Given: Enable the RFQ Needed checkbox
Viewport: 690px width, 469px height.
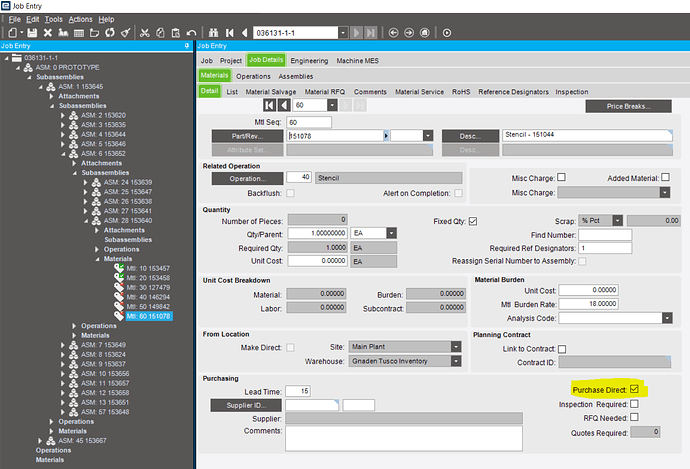Looking at the screenshot, I should pos(634,417).
